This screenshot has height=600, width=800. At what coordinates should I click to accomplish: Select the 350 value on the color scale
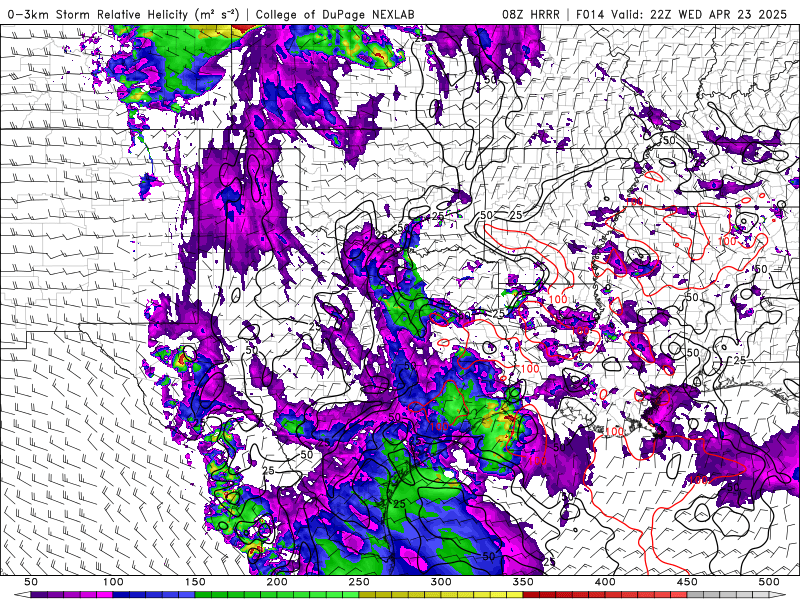click(x=523, y=582)
